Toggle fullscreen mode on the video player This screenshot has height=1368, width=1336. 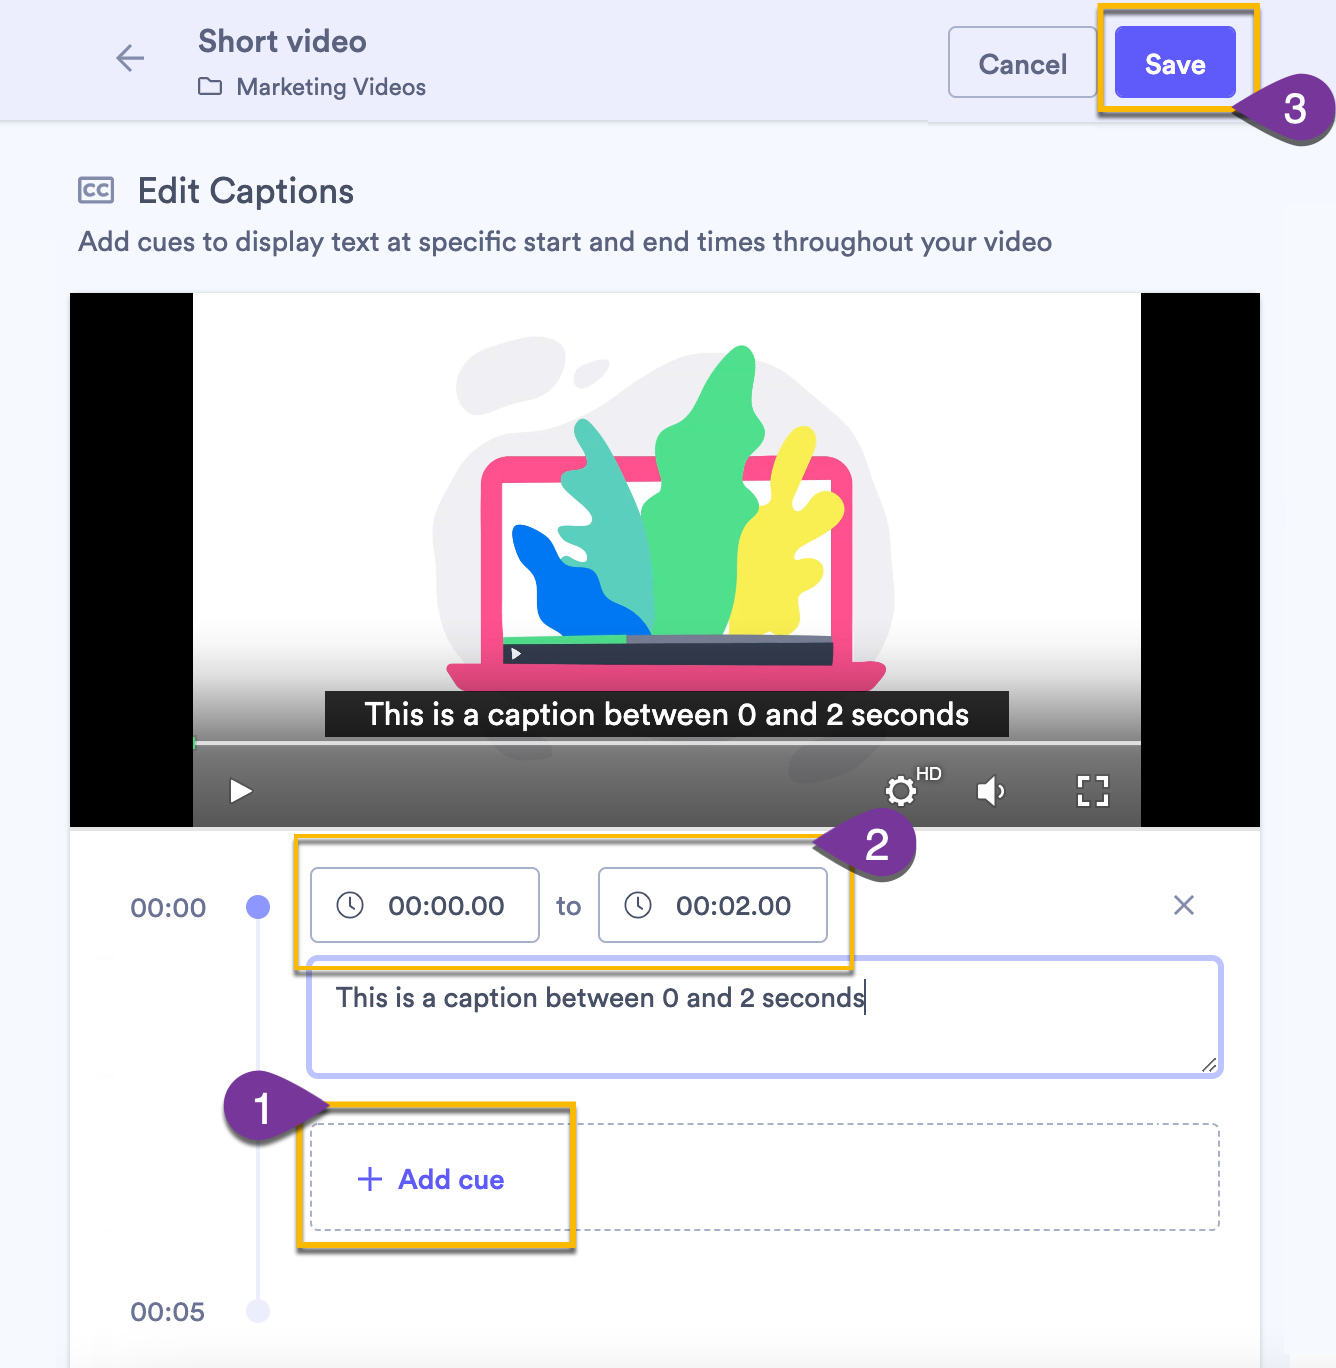coord(1092,791)
